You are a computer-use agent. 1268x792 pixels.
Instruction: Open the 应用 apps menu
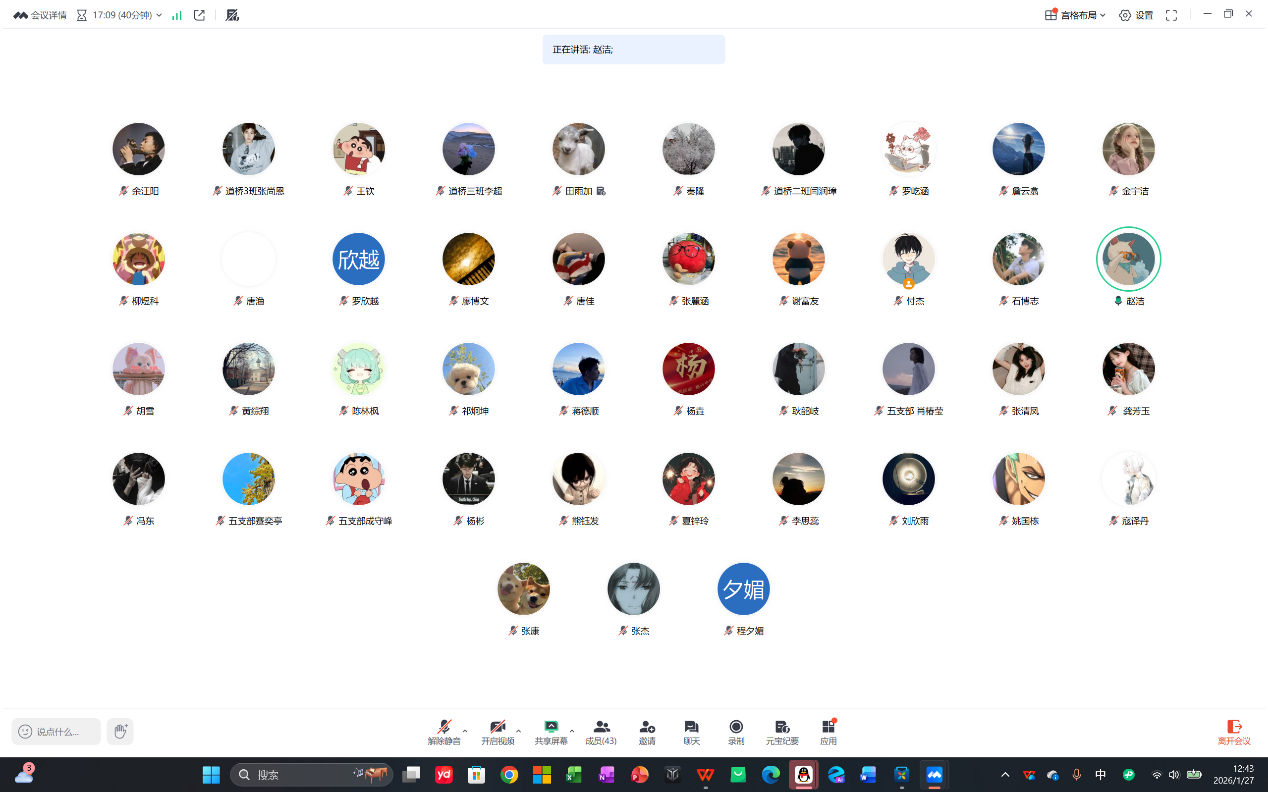pos(828,731)
